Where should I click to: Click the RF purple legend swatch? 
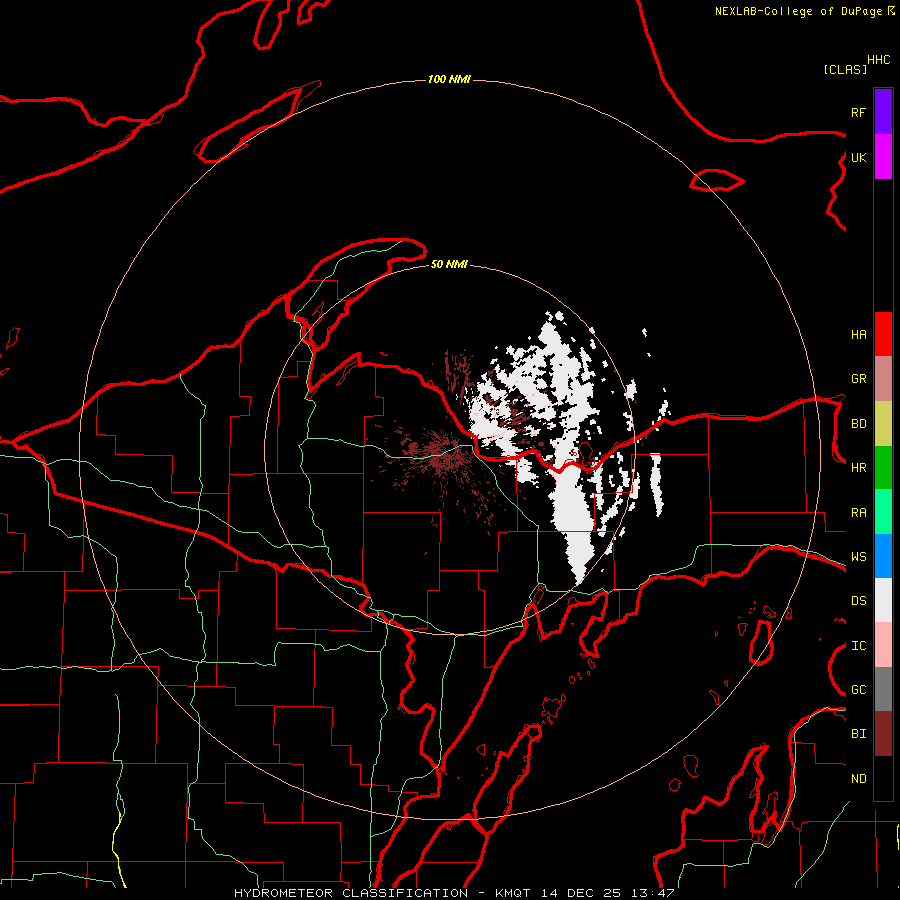point(883,111)
